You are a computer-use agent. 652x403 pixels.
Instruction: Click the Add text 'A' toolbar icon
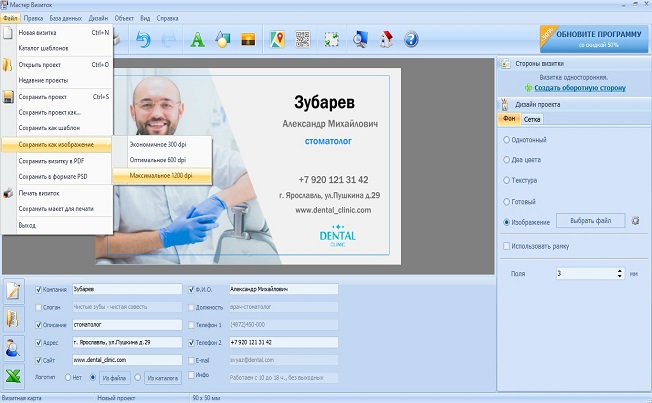(198, 40)
